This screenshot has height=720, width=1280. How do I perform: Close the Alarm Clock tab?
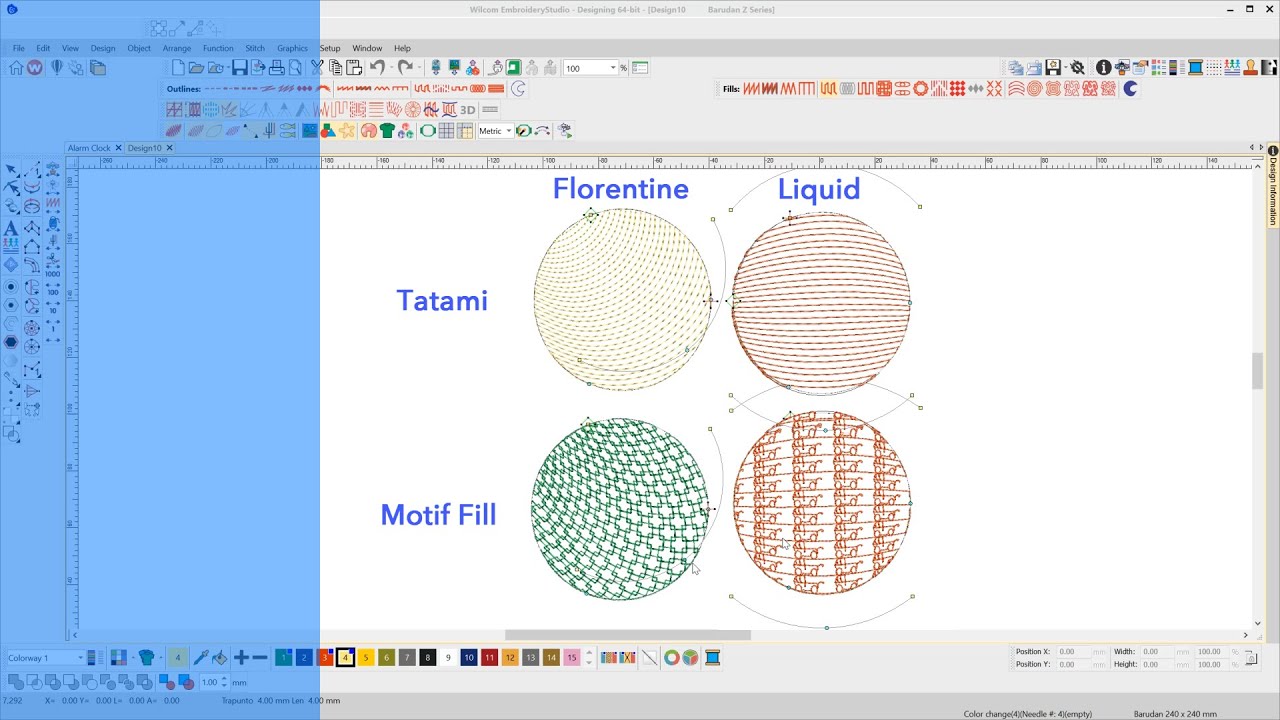(118, 148)
